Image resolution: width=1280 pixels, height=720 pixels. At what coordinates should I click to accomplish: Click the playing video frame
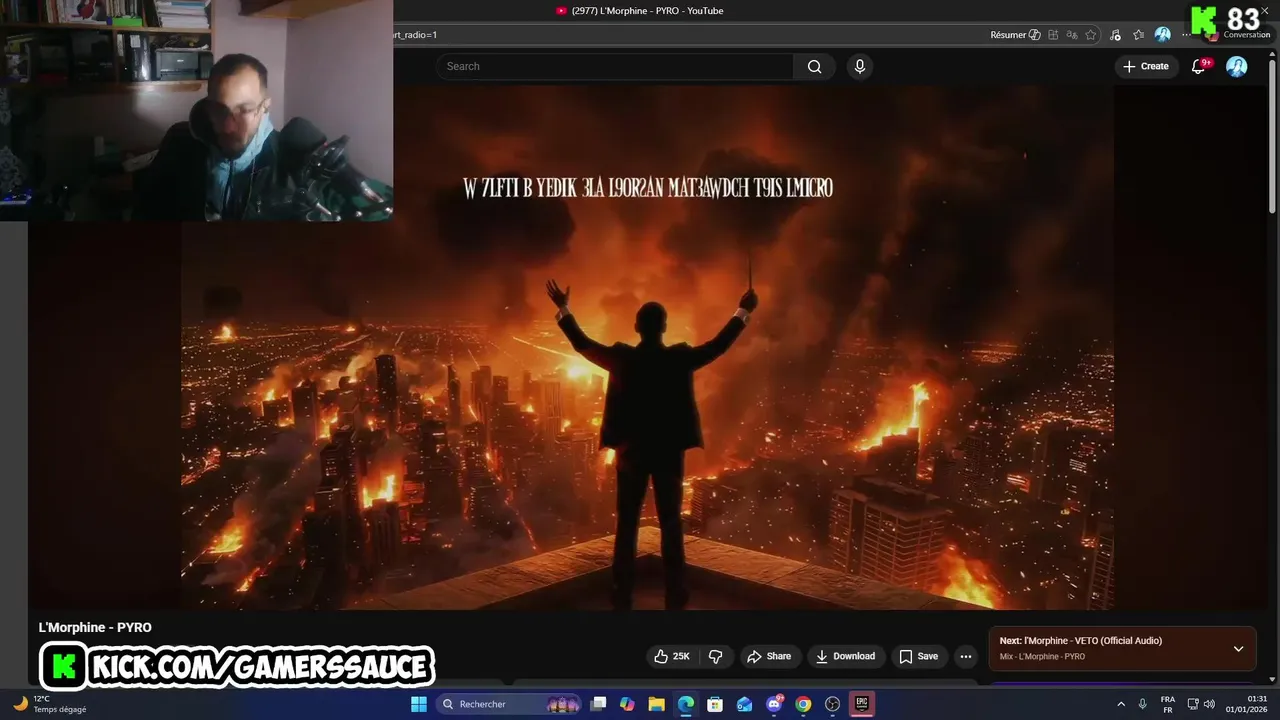647,347
